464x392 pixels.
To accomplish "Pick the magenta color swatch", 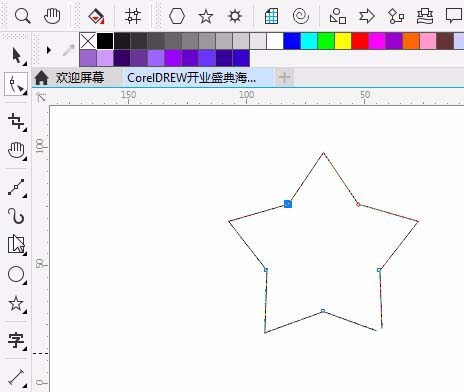I will (x=377, y=41).
